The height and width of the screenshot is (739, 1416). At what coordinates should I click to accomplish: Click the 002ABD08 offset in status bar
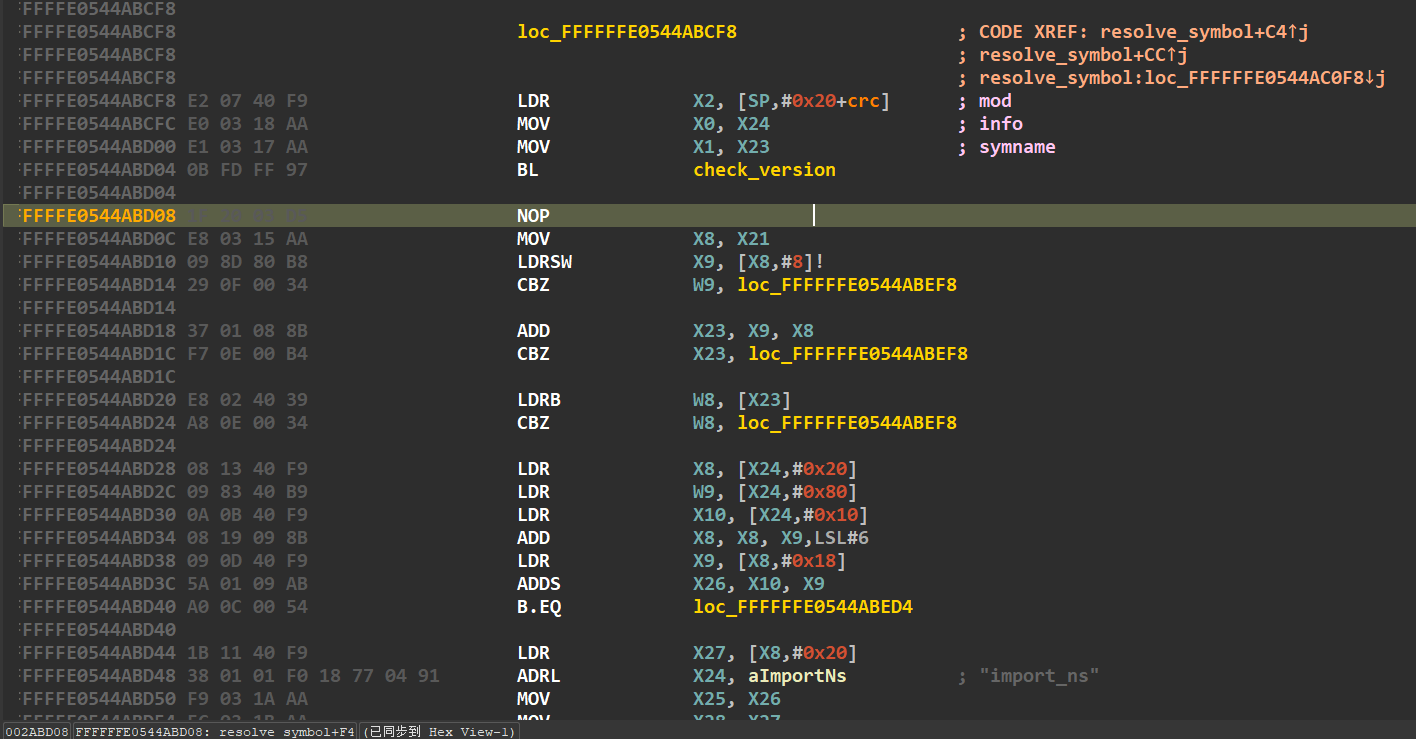point(36,731)
